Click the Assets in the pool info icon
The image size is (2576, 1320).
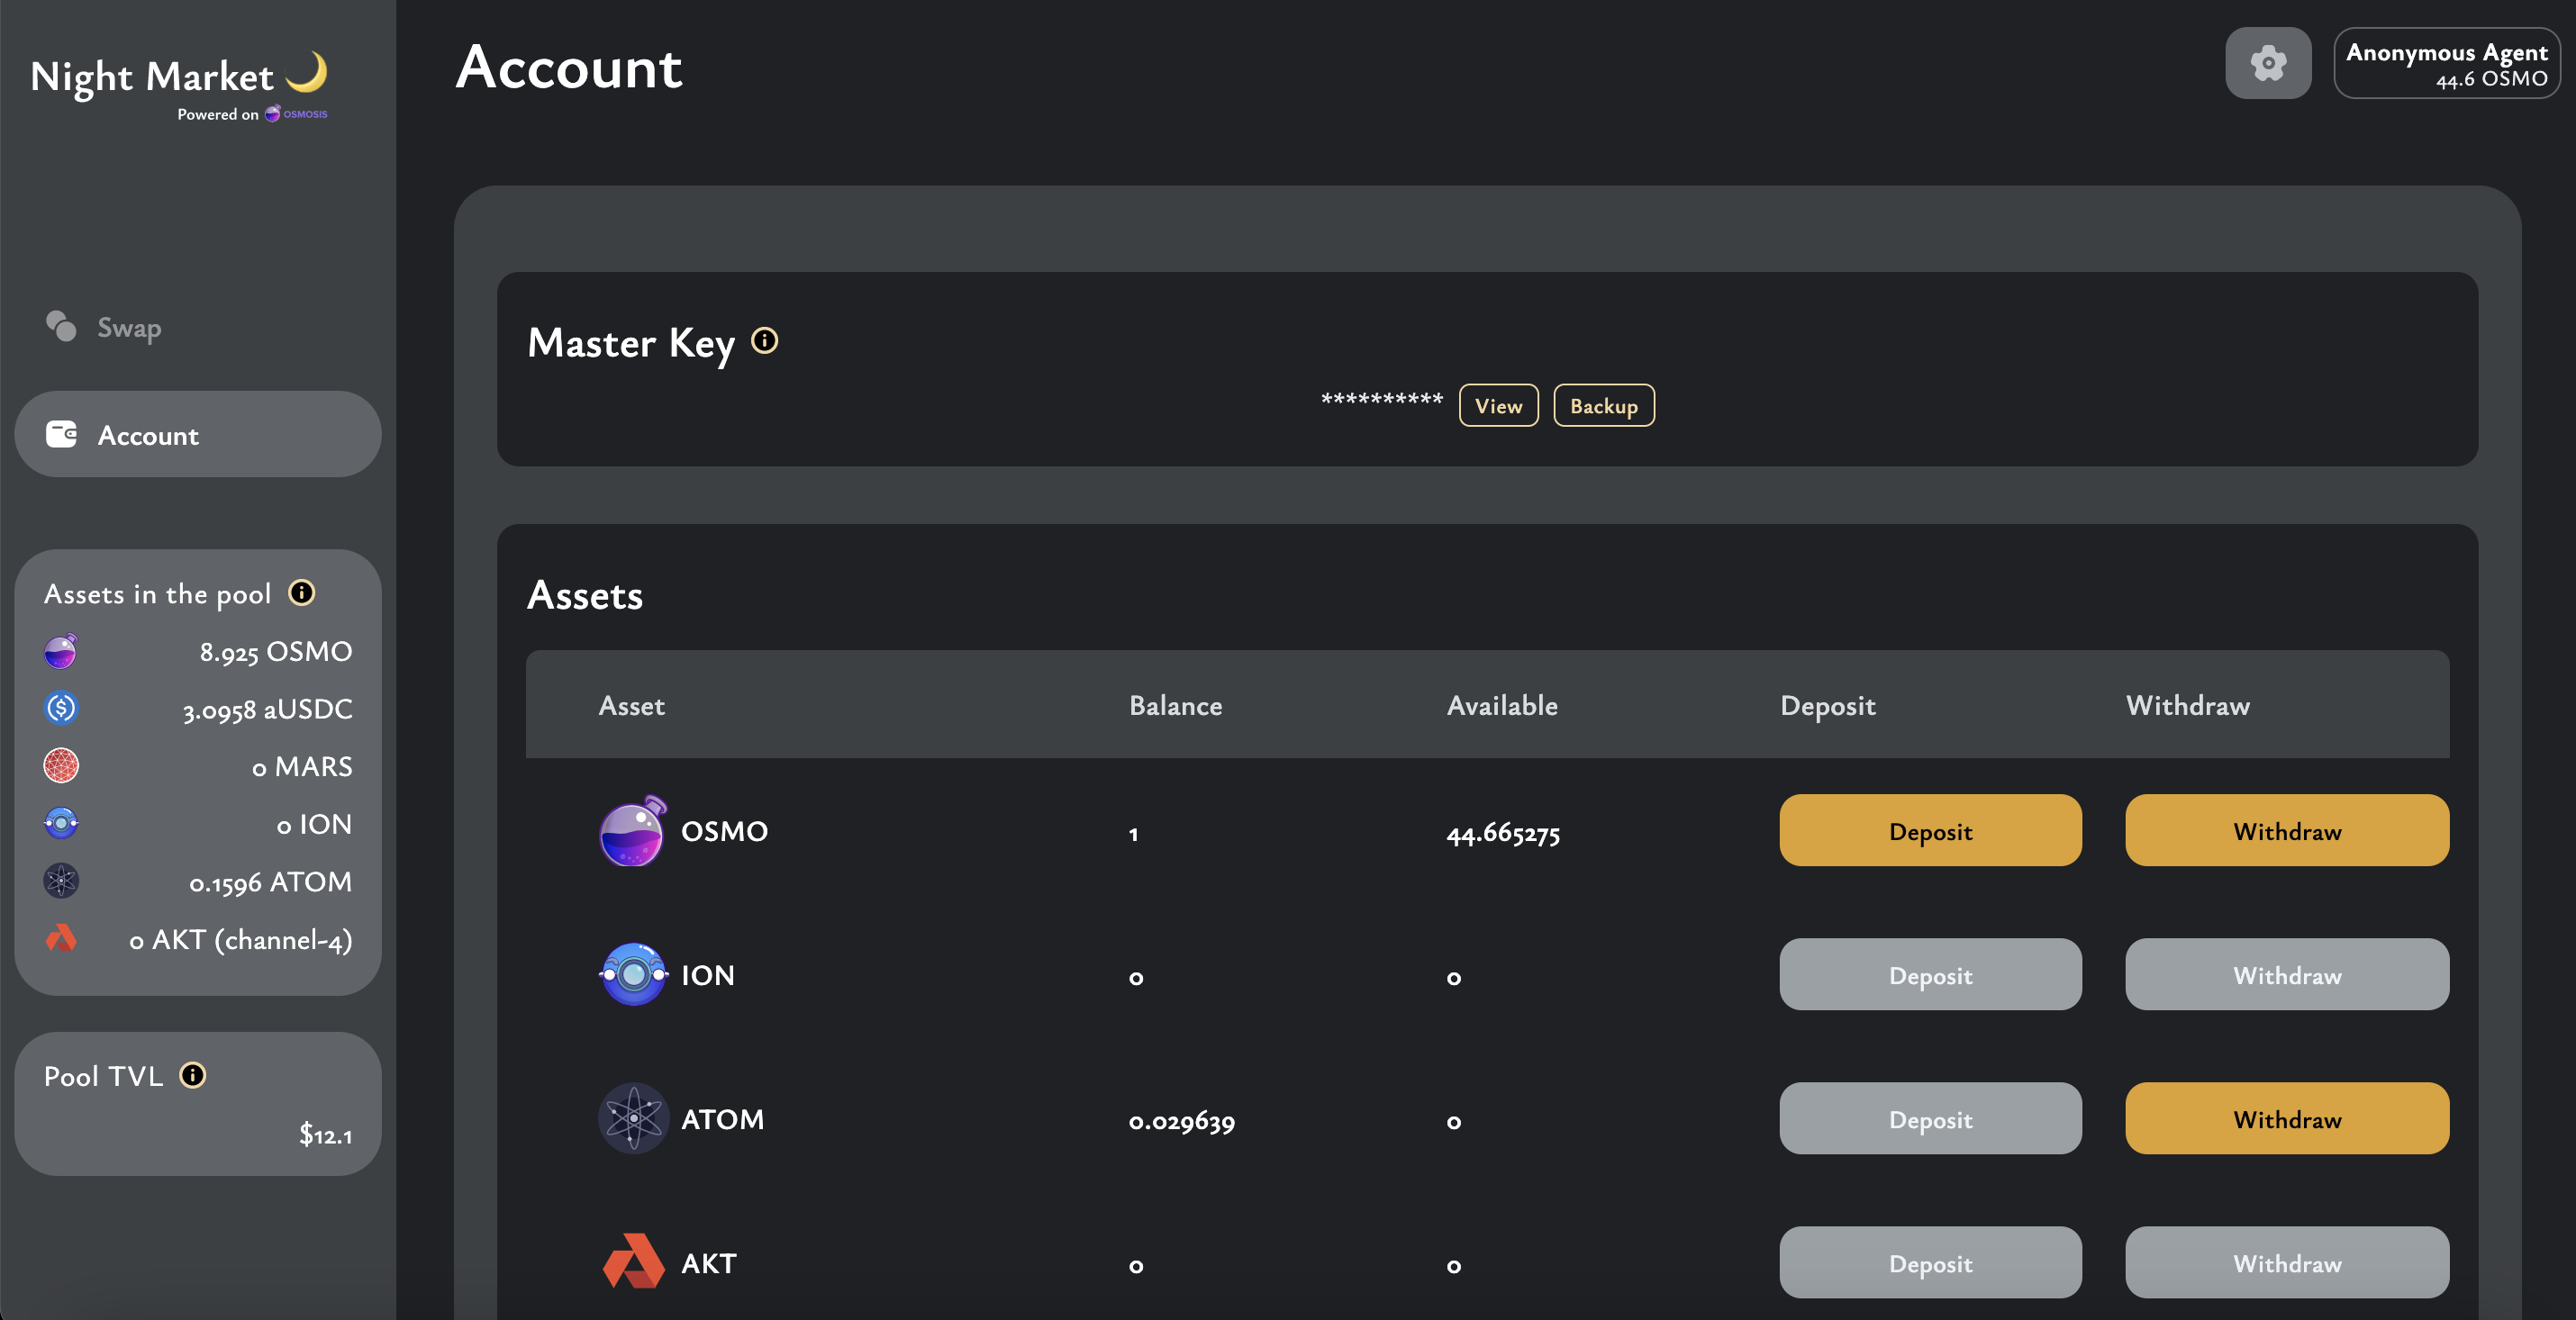[301, 593]
